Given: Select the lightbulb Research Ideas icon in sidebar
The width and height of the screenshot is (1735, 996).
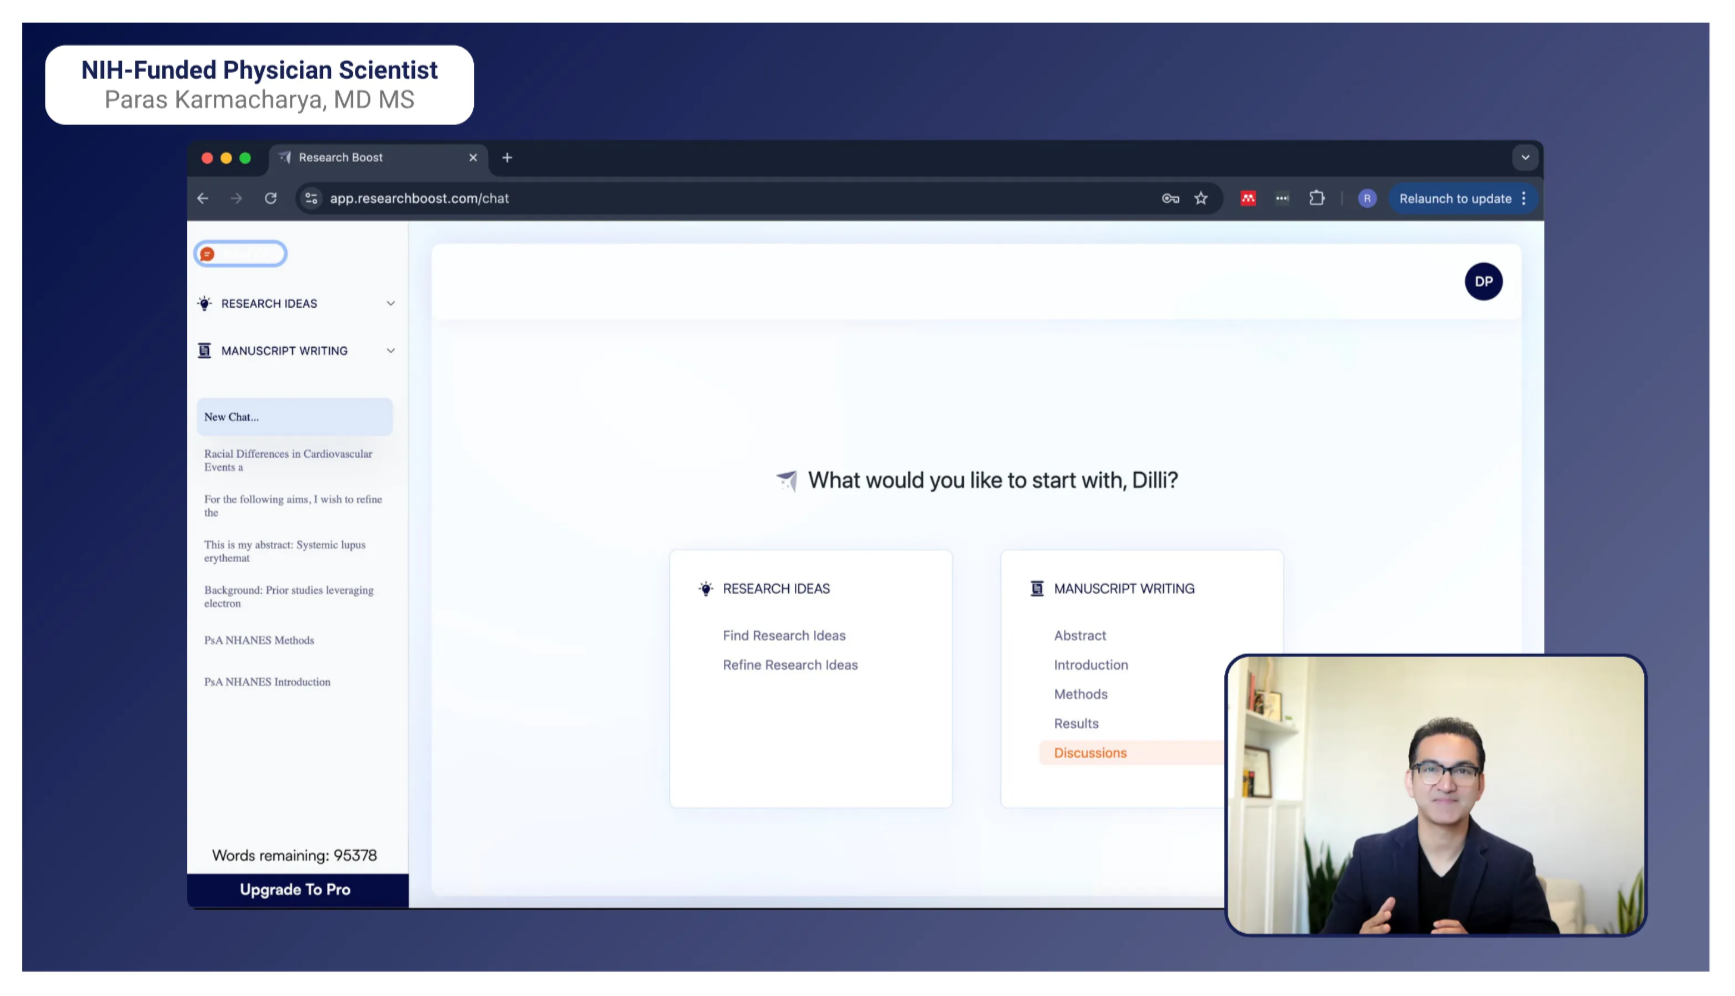Looking at the screenshot, I should pos(204,303).
